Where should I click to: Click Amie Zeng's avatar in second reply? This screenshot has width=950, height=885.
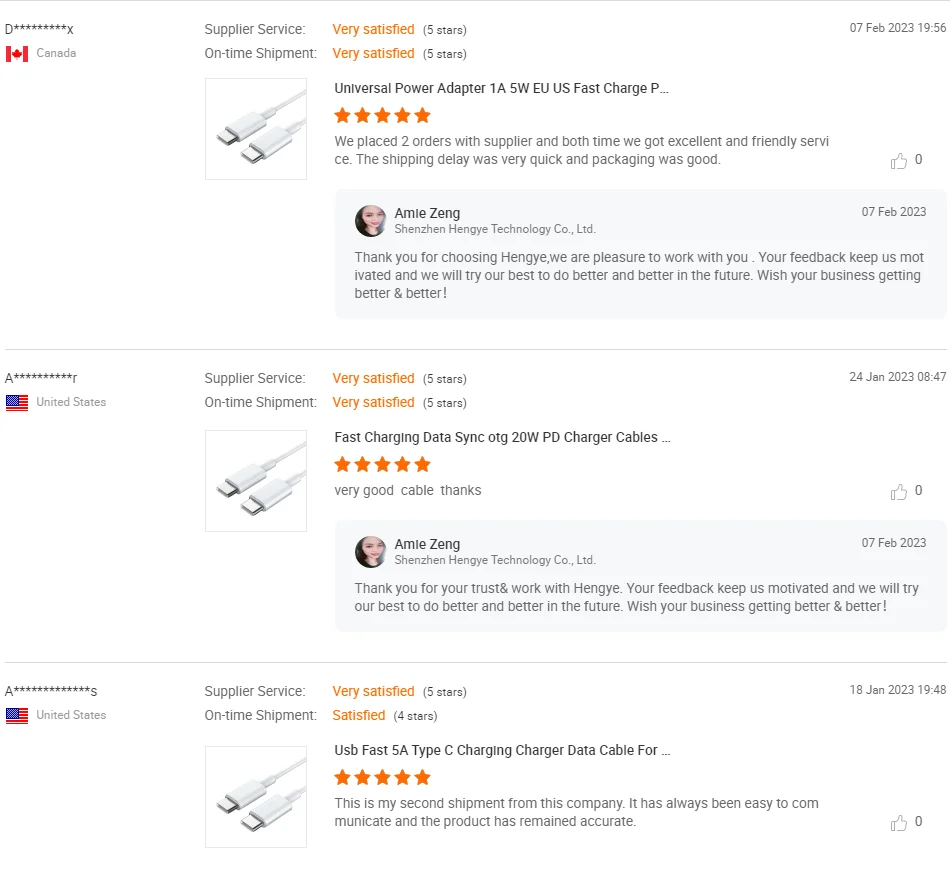click(371, 552)
